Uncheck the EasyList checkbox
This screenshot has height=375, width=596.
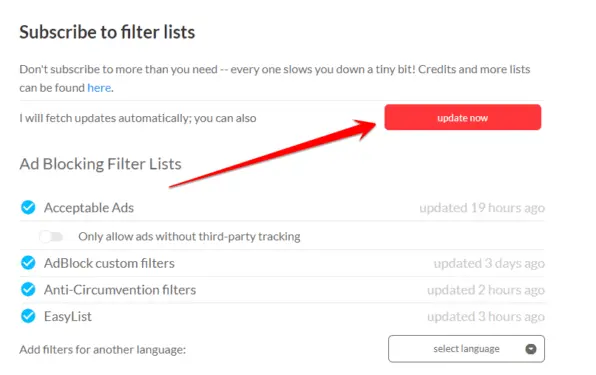click(28, 316)
